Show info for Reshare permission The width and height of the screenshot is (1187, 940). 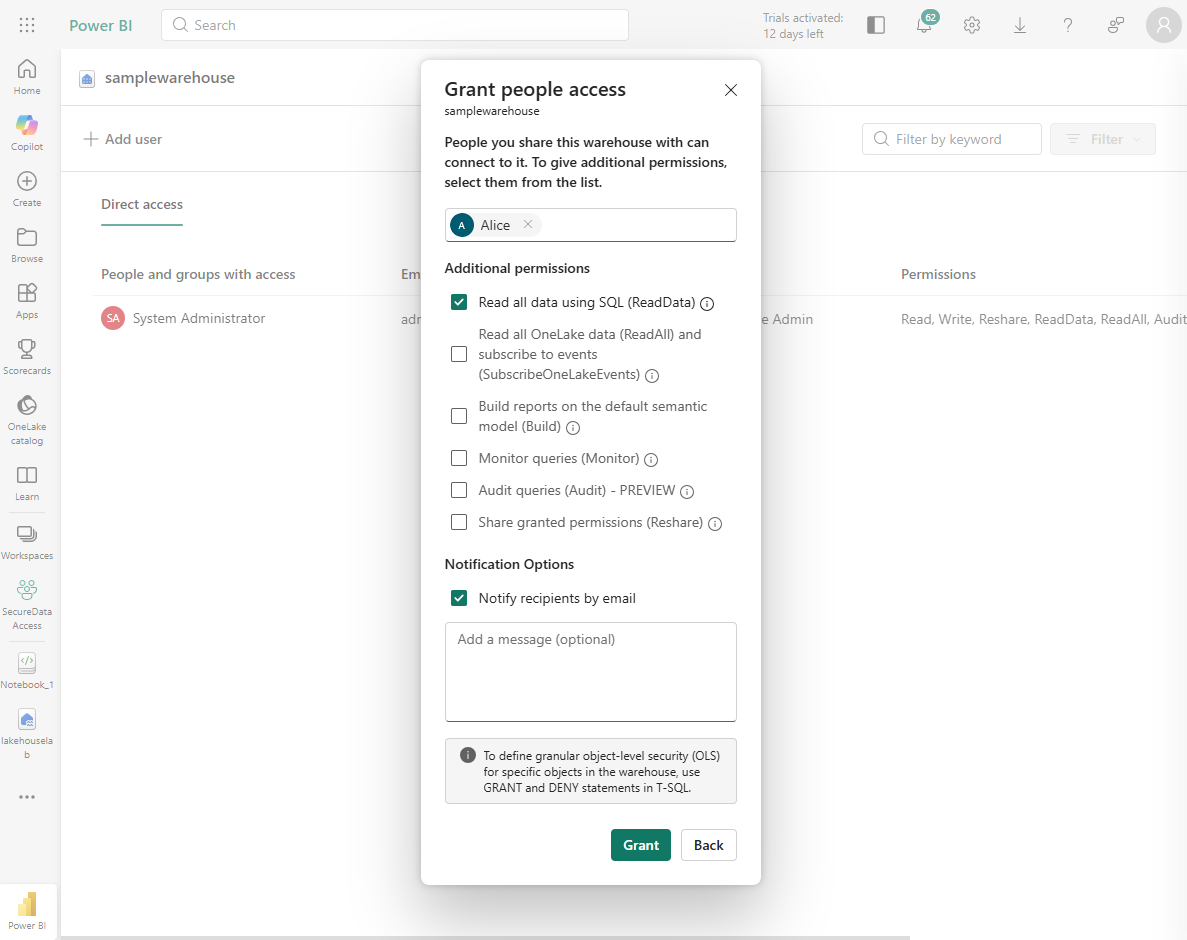(715, 524)
